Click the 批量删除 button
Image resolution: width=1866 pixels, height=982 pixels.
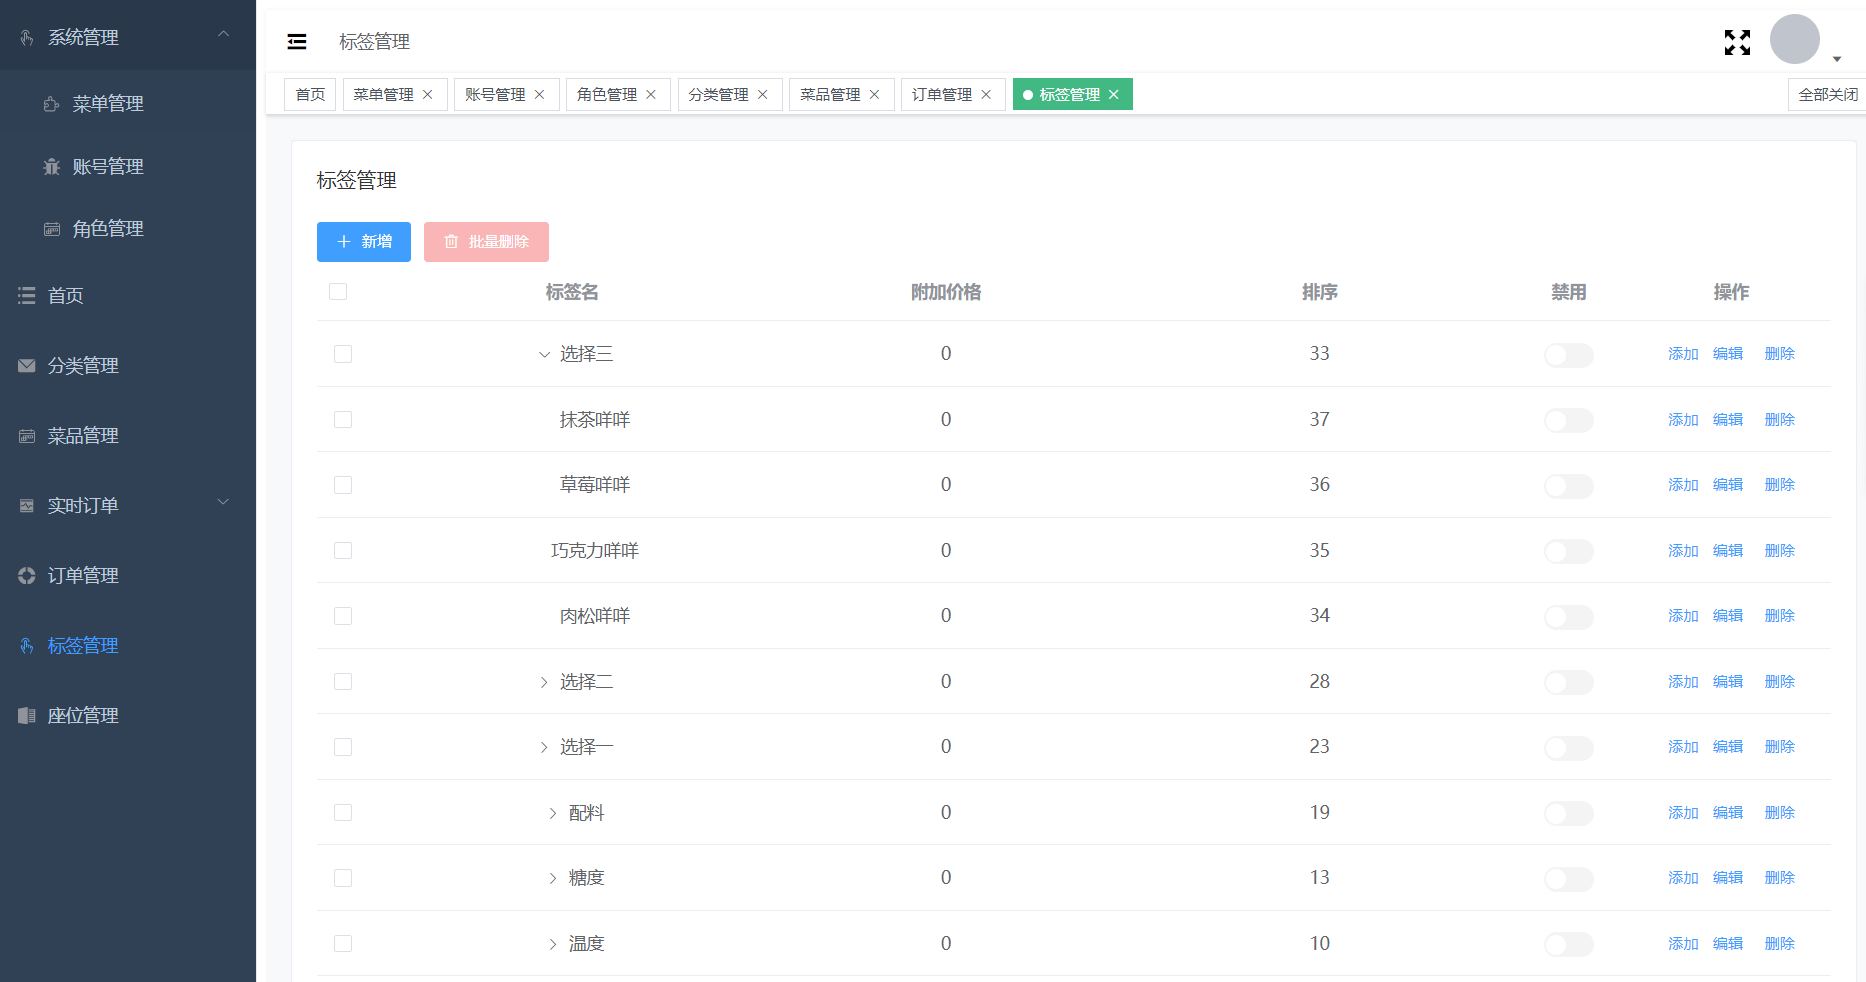tap(486, 242)
